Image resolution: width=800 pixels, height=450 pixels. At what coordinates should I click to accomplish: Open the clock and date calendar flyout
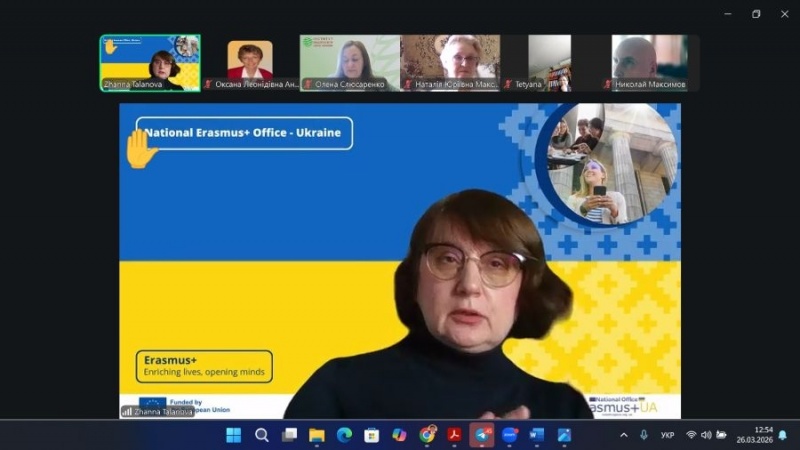(755, 435)
